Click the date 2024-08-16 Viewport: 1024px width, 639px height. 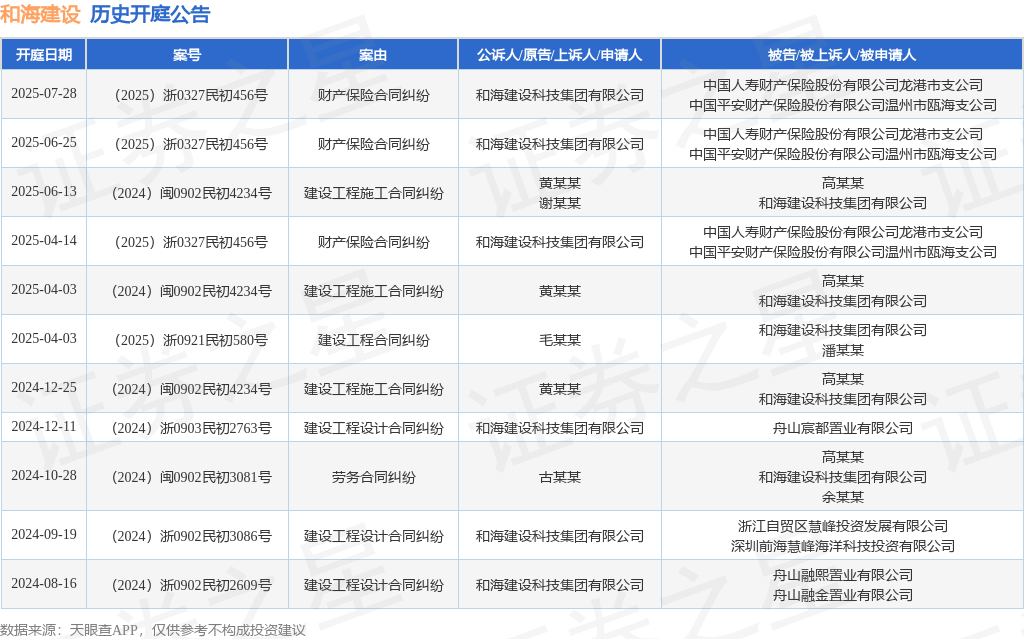click(44, 583)
